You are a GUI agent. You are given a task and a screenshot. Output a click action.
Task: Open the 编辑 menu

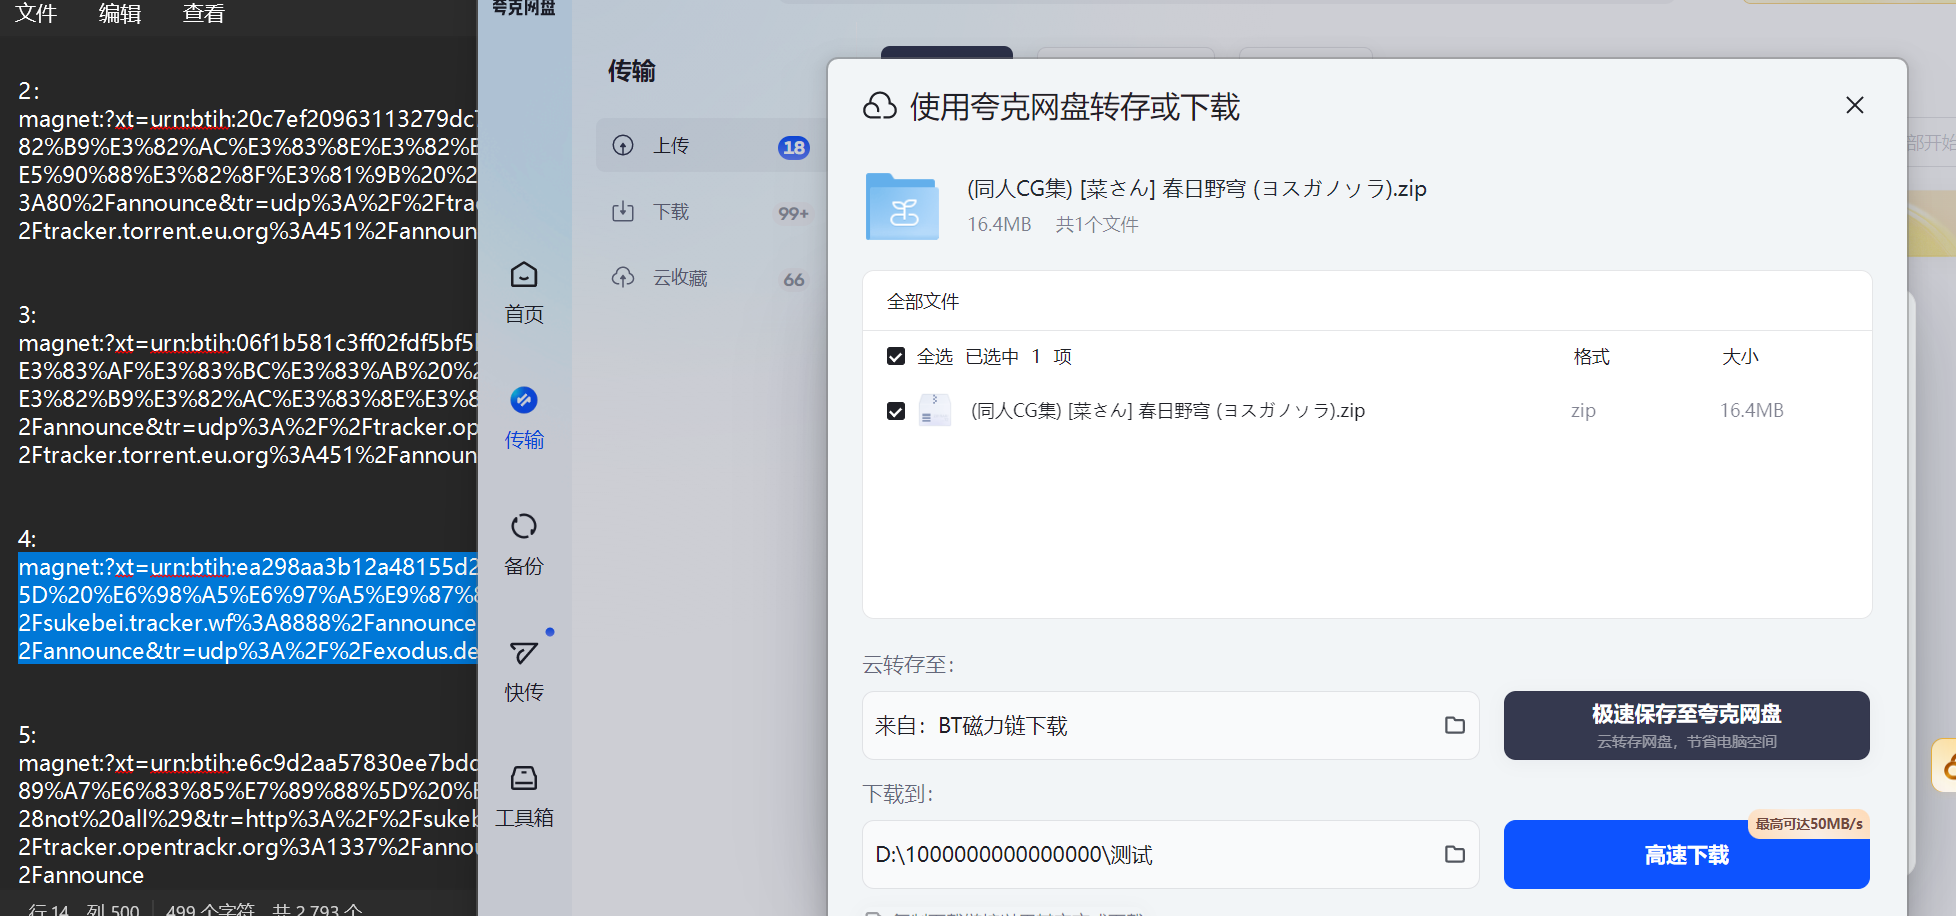coord(120,14)
